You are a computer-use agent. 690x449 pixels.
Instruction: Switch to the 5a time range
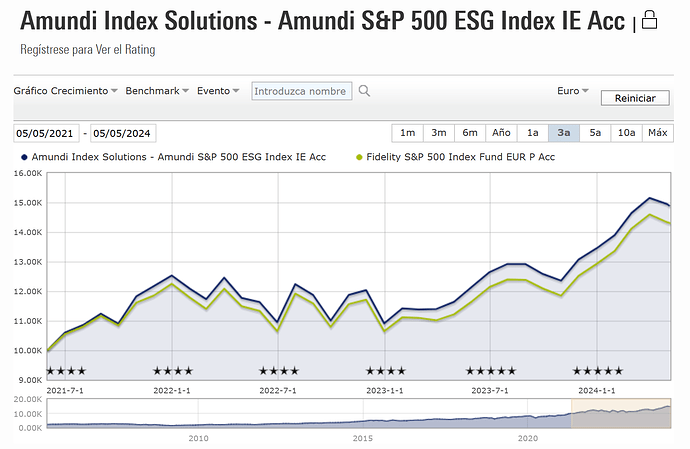click(x=595, y=133)
